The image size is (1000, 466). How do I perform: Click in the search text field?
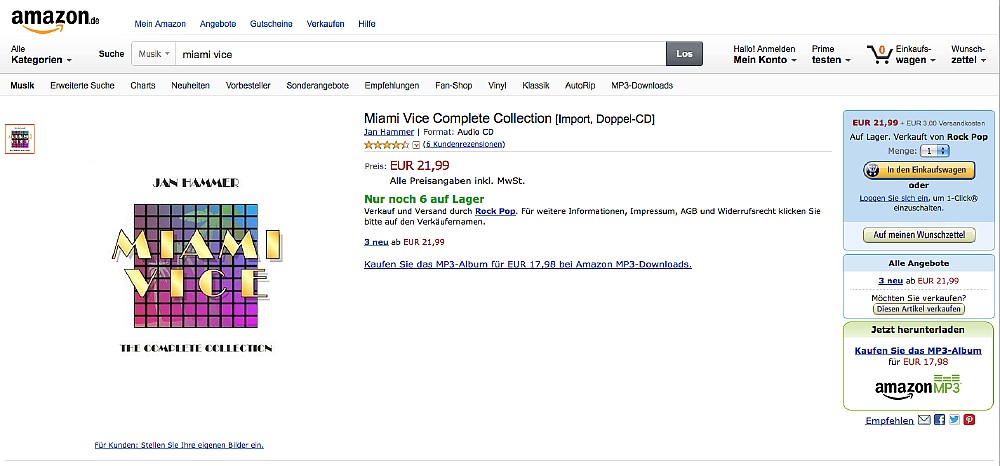click(x=420, y=54)
